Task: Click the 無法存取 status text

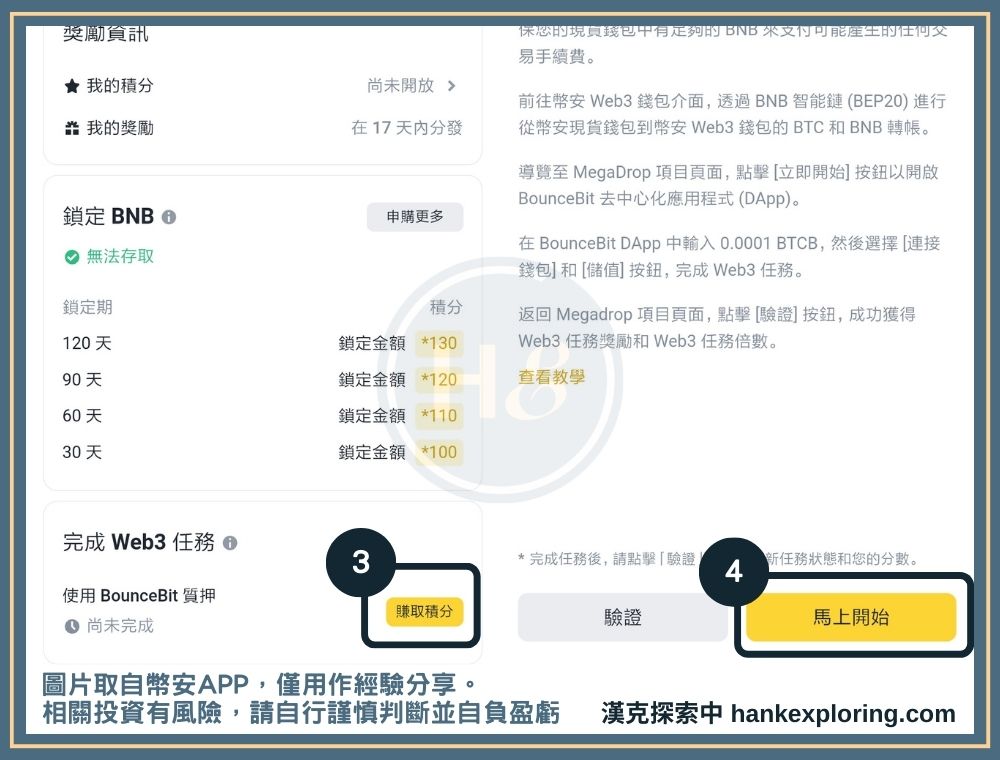Action: (x=120, y=256)
